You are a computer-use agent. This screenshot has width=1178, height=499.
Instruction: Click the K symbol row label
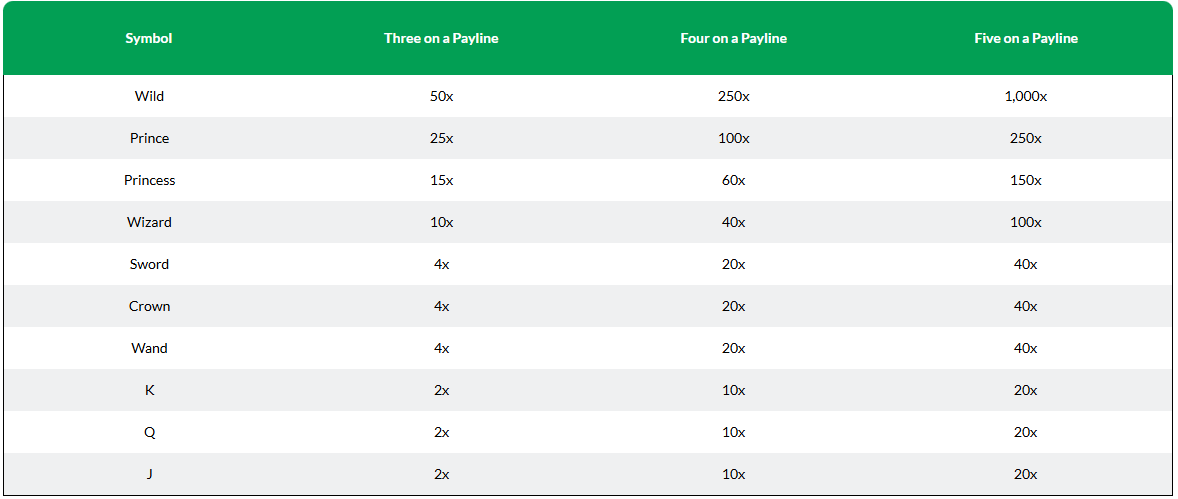pyautogui.click(x=149, y=391)
